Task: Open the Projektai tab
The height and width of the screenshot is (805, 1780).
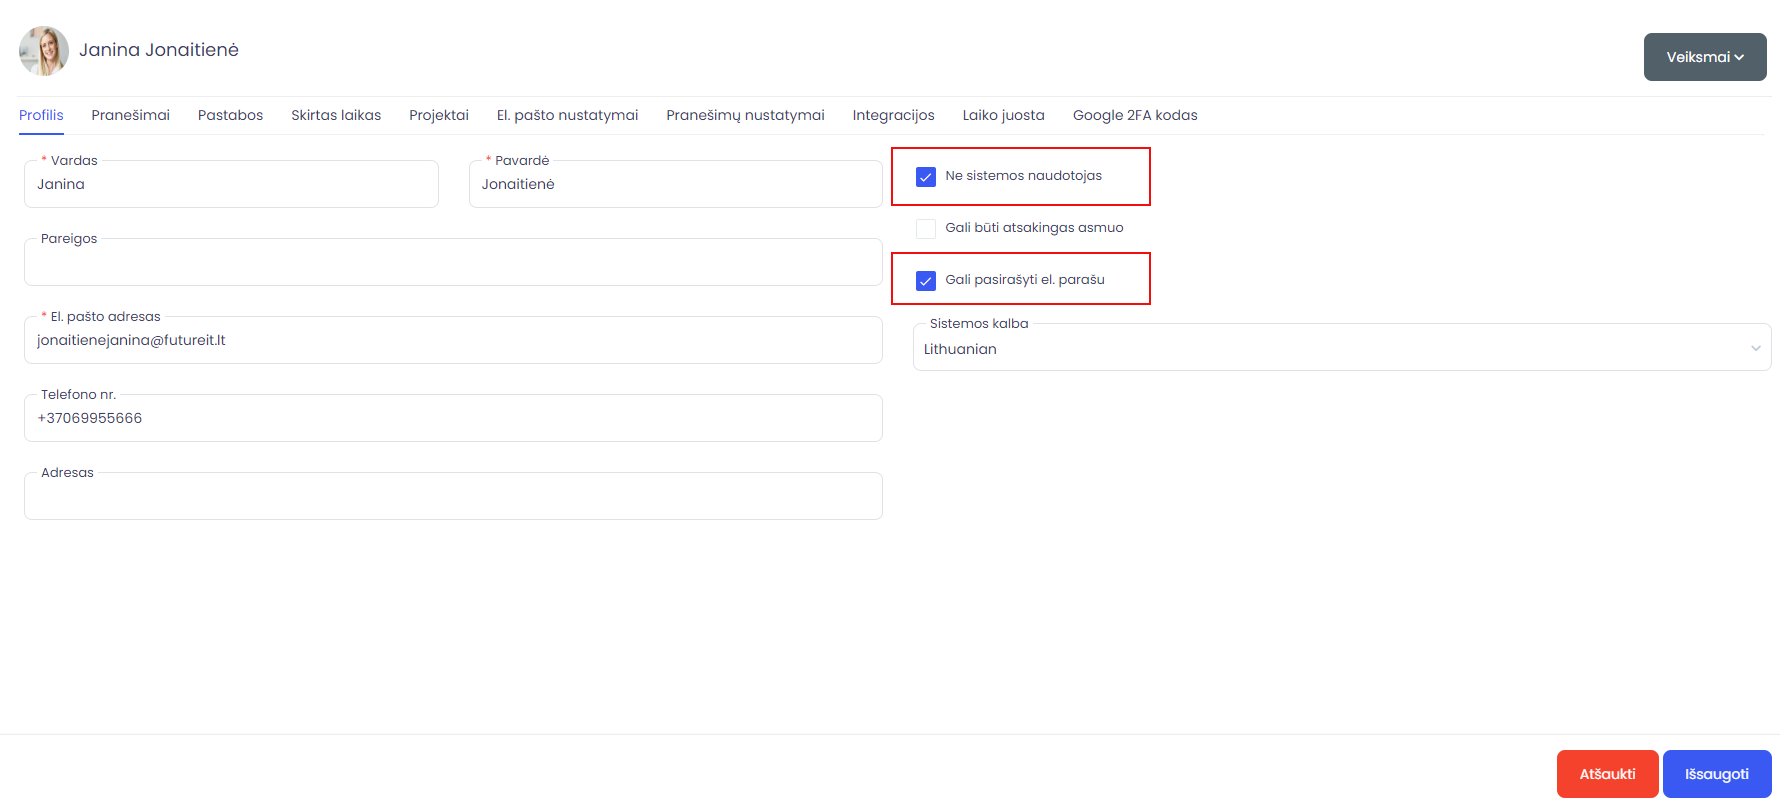Action: [x=439, y=115]
